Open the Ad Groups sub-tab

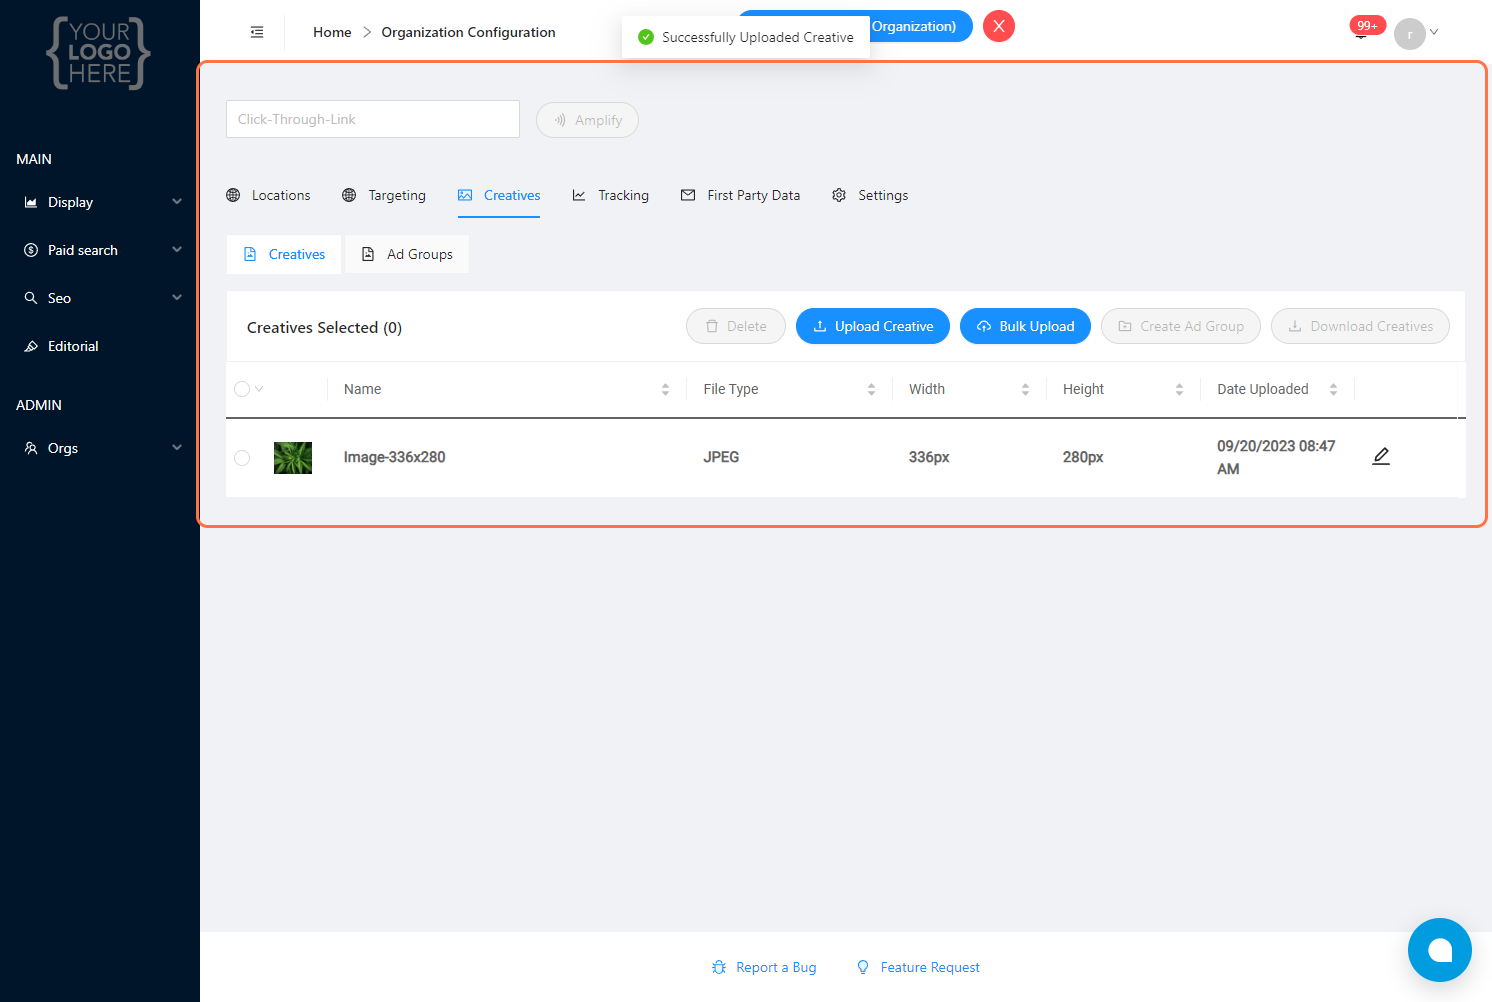click(x=407, y=254)
